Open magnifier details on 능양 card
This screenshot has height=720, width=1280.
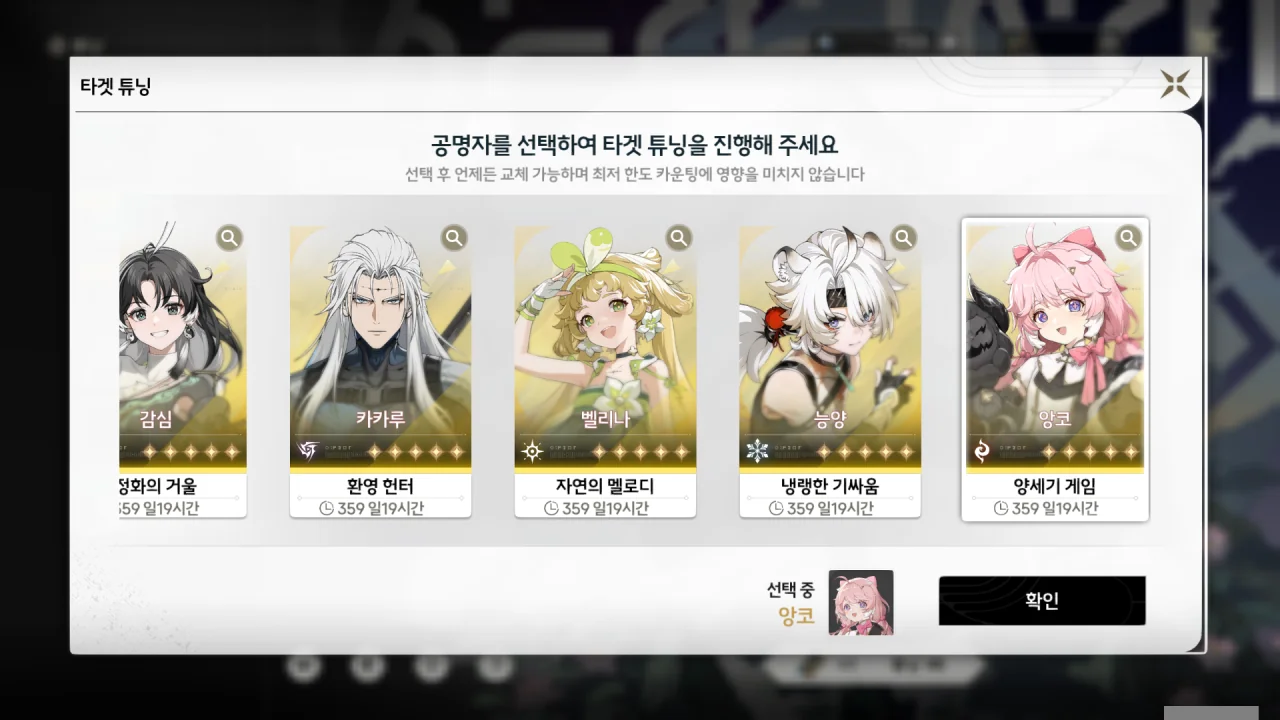[x=904, y=238]
